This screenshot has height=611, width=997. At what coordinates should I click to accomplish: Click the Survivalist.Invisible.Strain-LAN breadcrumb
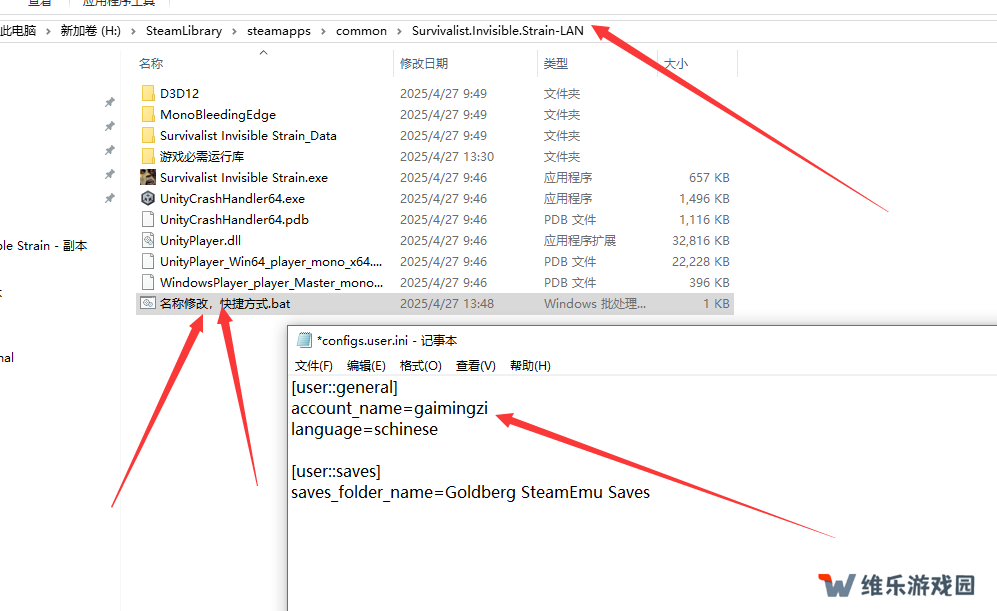point(498,31)
